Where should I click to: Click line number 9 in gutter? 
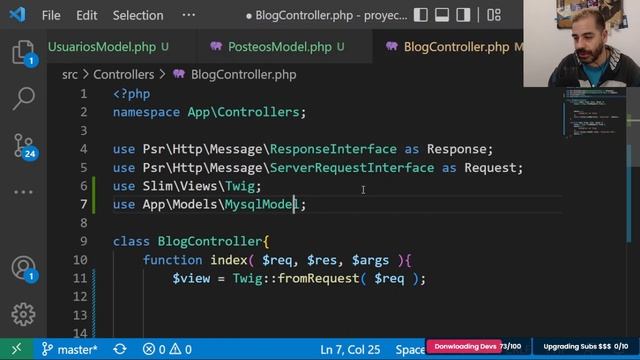pos(84,241)
